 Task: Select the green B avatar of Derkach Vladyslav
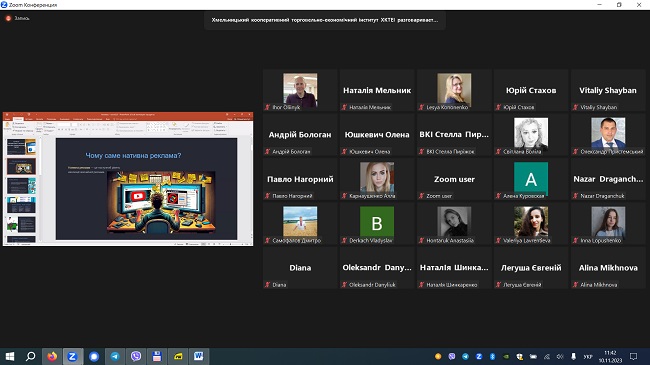(x=377, y=223)
